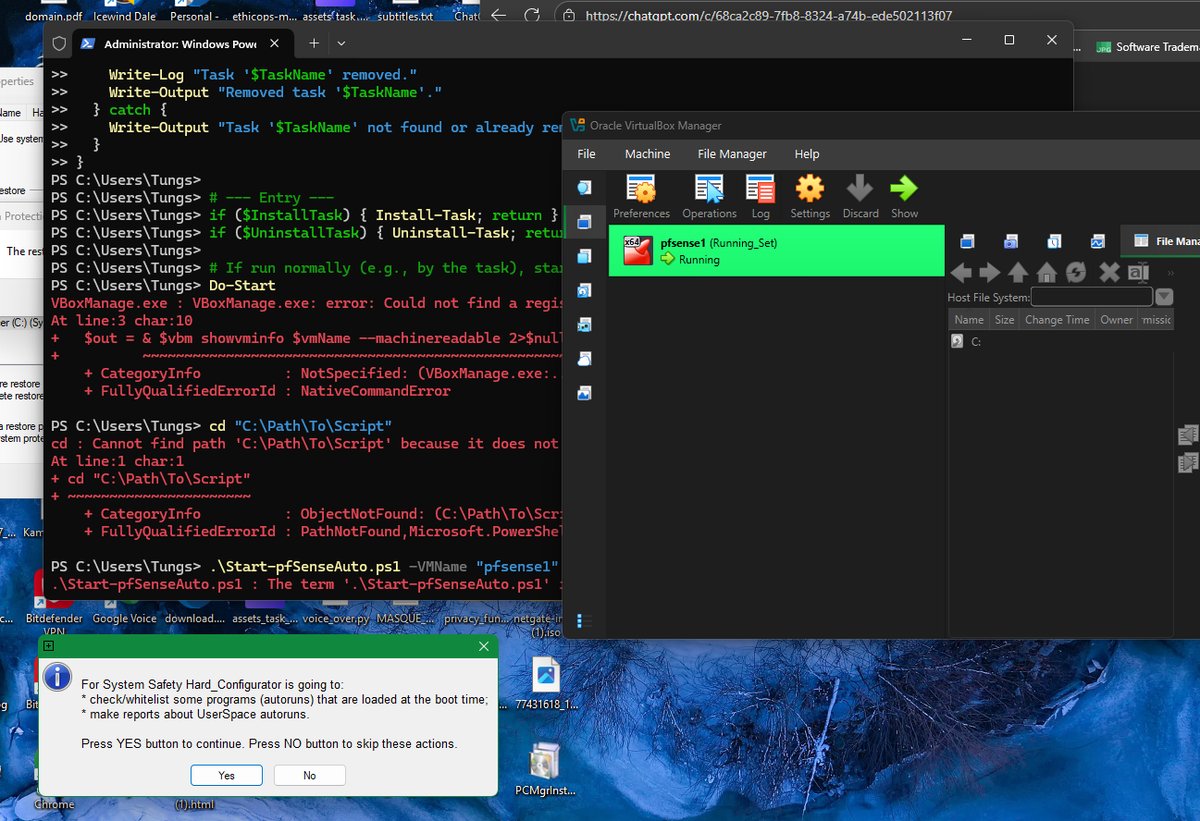Click the Welcome bubble icon in VirtualBox sidebar
The width and height of the screenshot is (1200, 821).
tap(584, 187)
